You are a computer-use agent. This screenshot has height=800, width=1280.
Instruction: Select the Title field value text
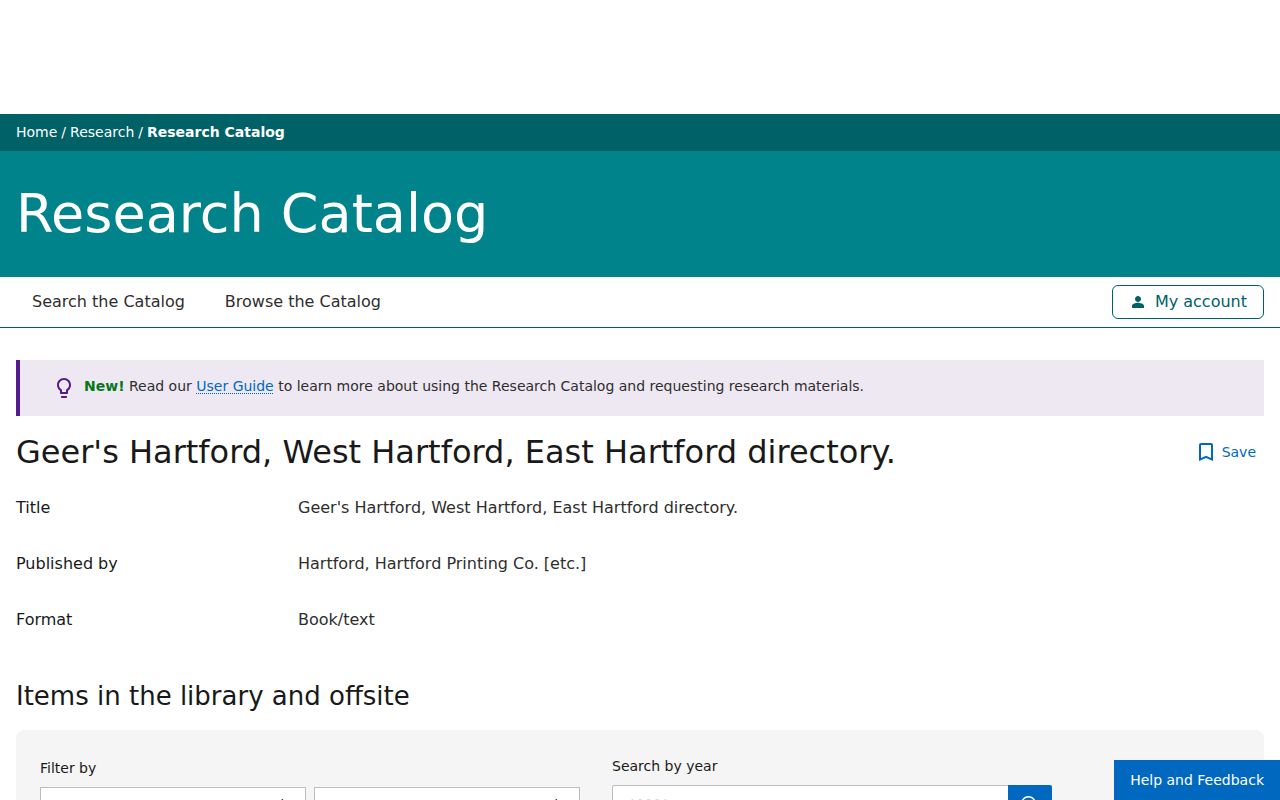click(x=518, y=507)
